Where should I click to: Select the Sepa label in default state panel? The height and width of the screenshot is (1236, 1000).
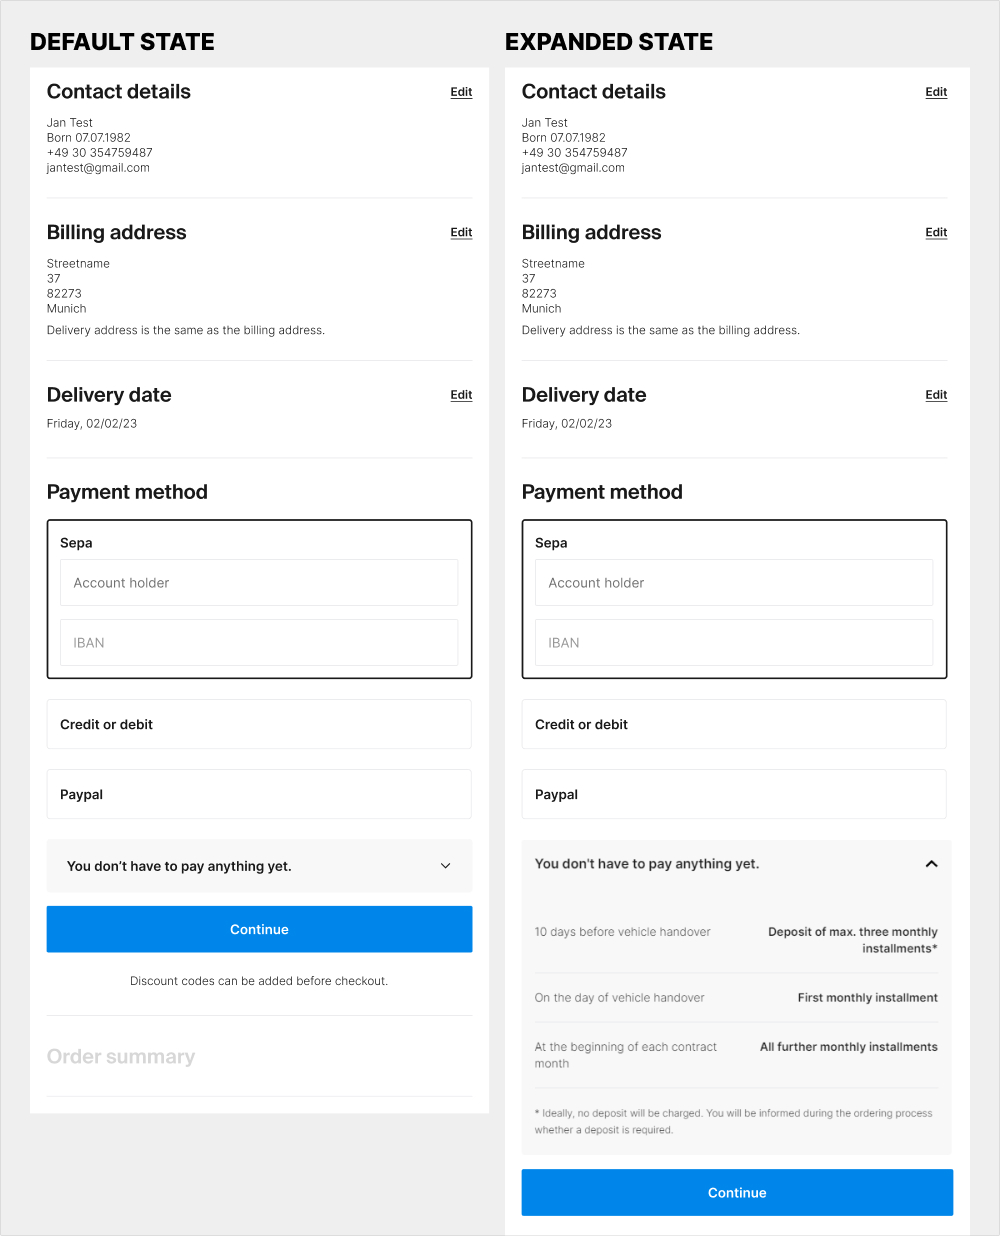(76, 543)
